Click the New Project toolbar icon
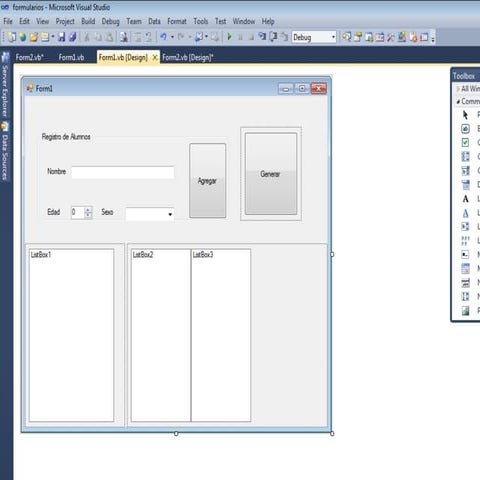 [x=12, y=37]
